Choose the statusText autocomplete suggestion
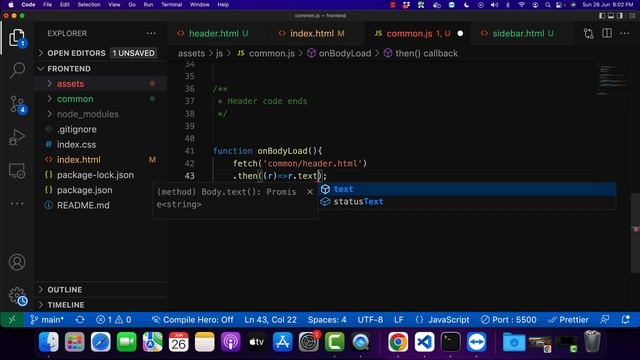This screenshot has width=640, height=360. tap(467, 202)
